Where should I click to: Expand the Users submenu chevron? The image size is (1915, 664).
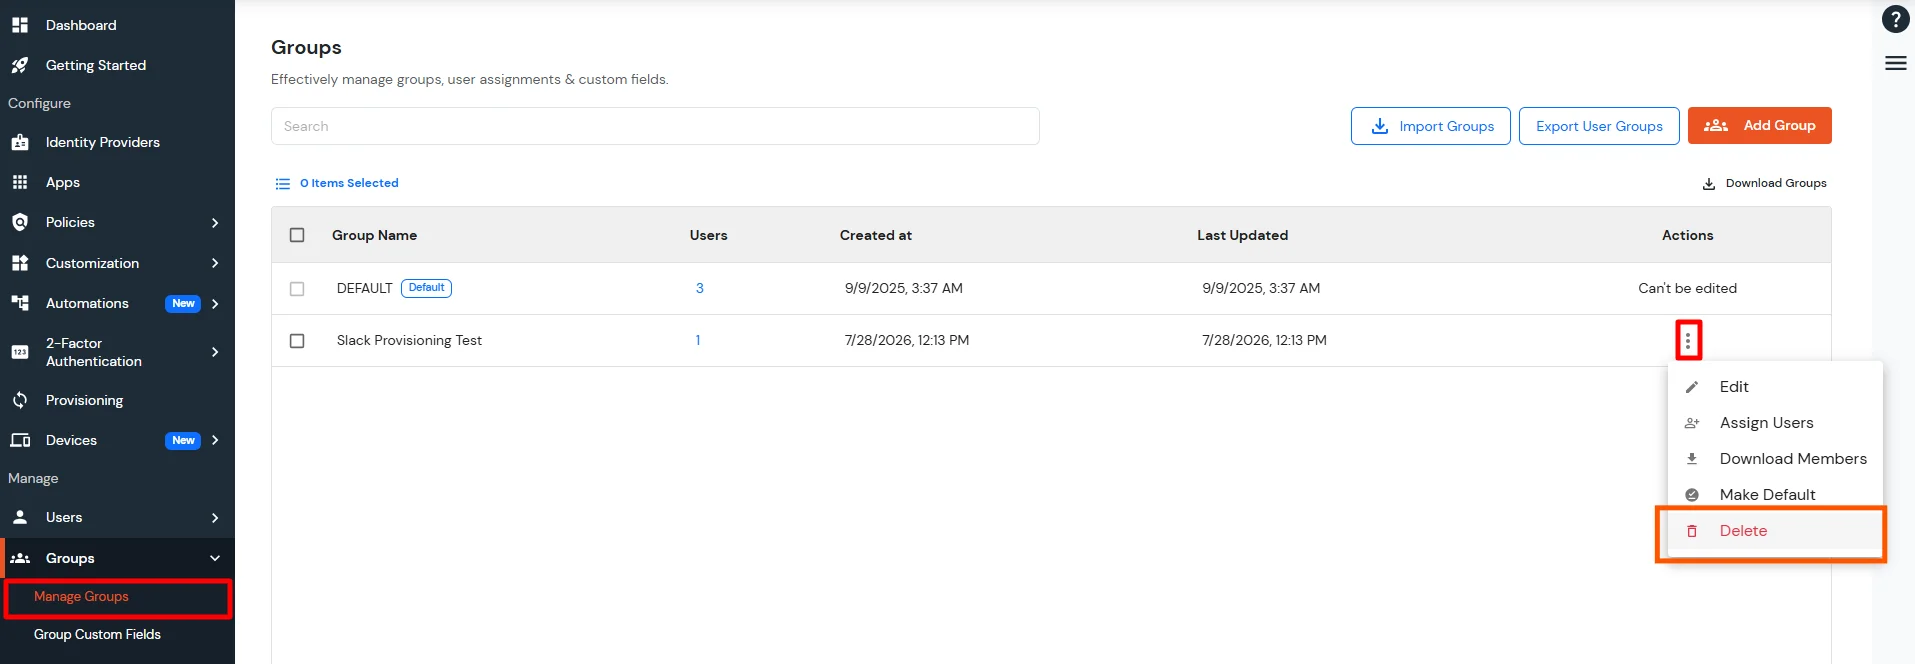215,517
